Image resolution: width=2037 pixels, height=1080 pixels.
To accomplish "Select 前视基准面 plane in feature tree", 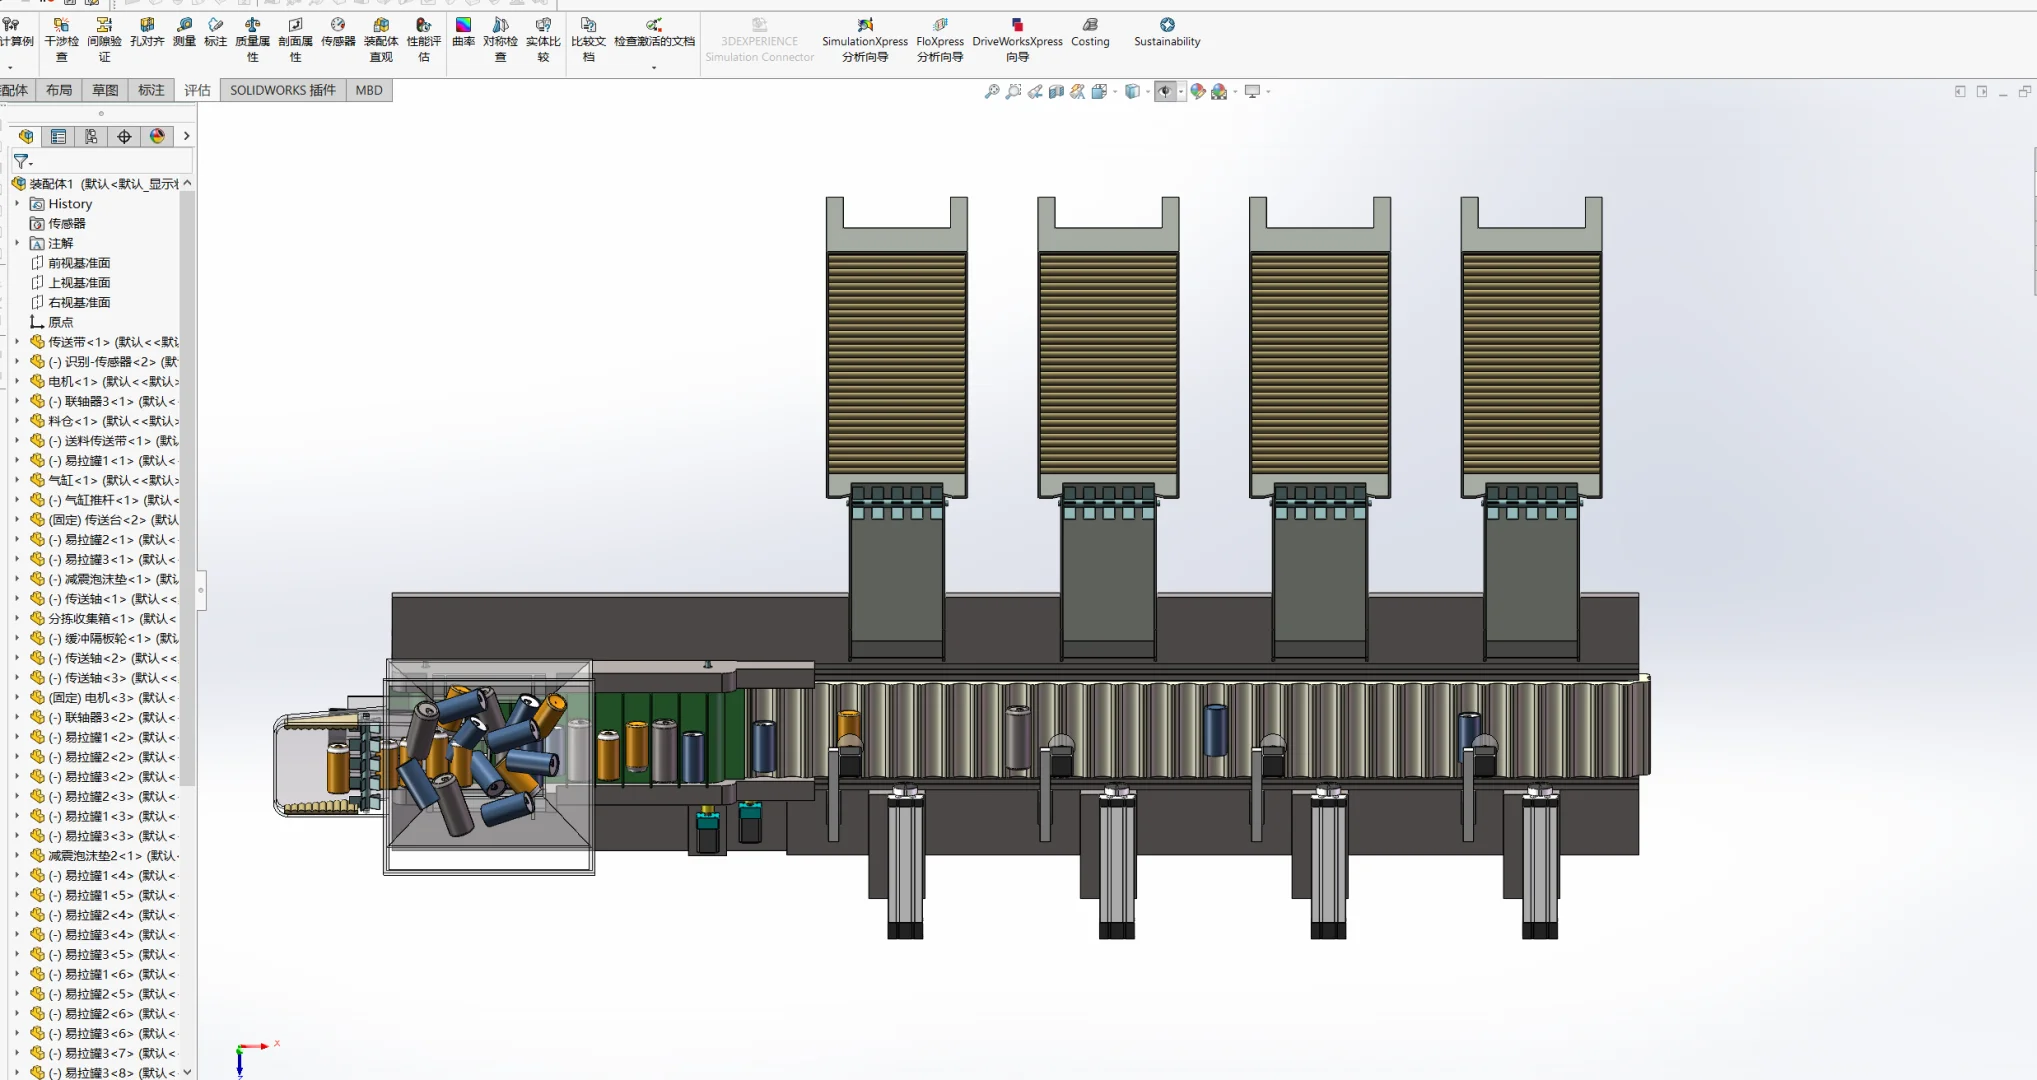I will pos(79,263).
